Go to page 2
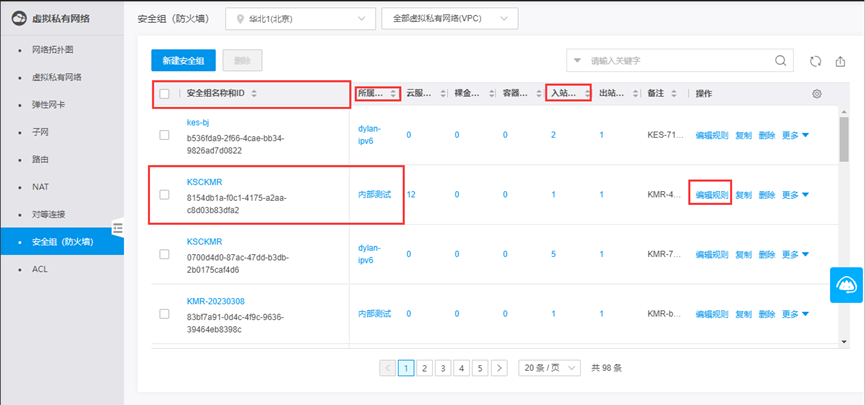The image size is (865, 405). pos(424,367)
